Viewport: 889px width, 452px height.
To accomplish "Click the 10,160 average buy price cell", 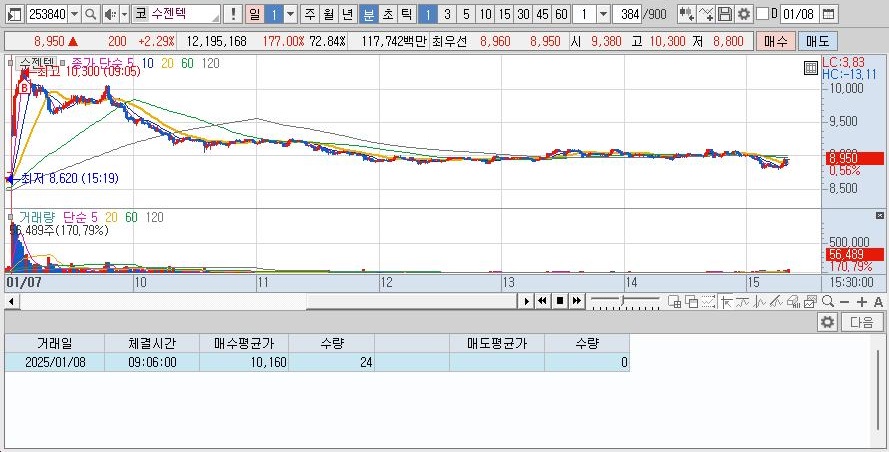I will pyautogui.click(x=244, y=362).
